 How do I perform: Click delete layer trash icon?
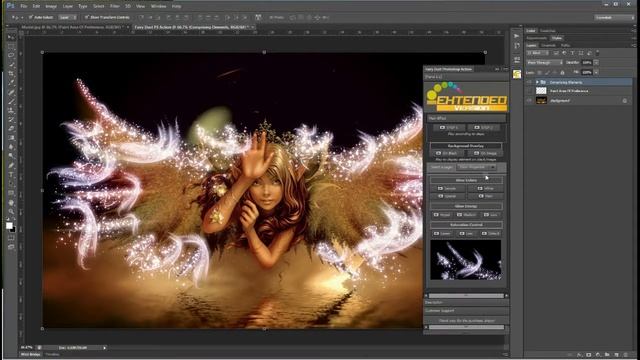(x=626, y=355)
